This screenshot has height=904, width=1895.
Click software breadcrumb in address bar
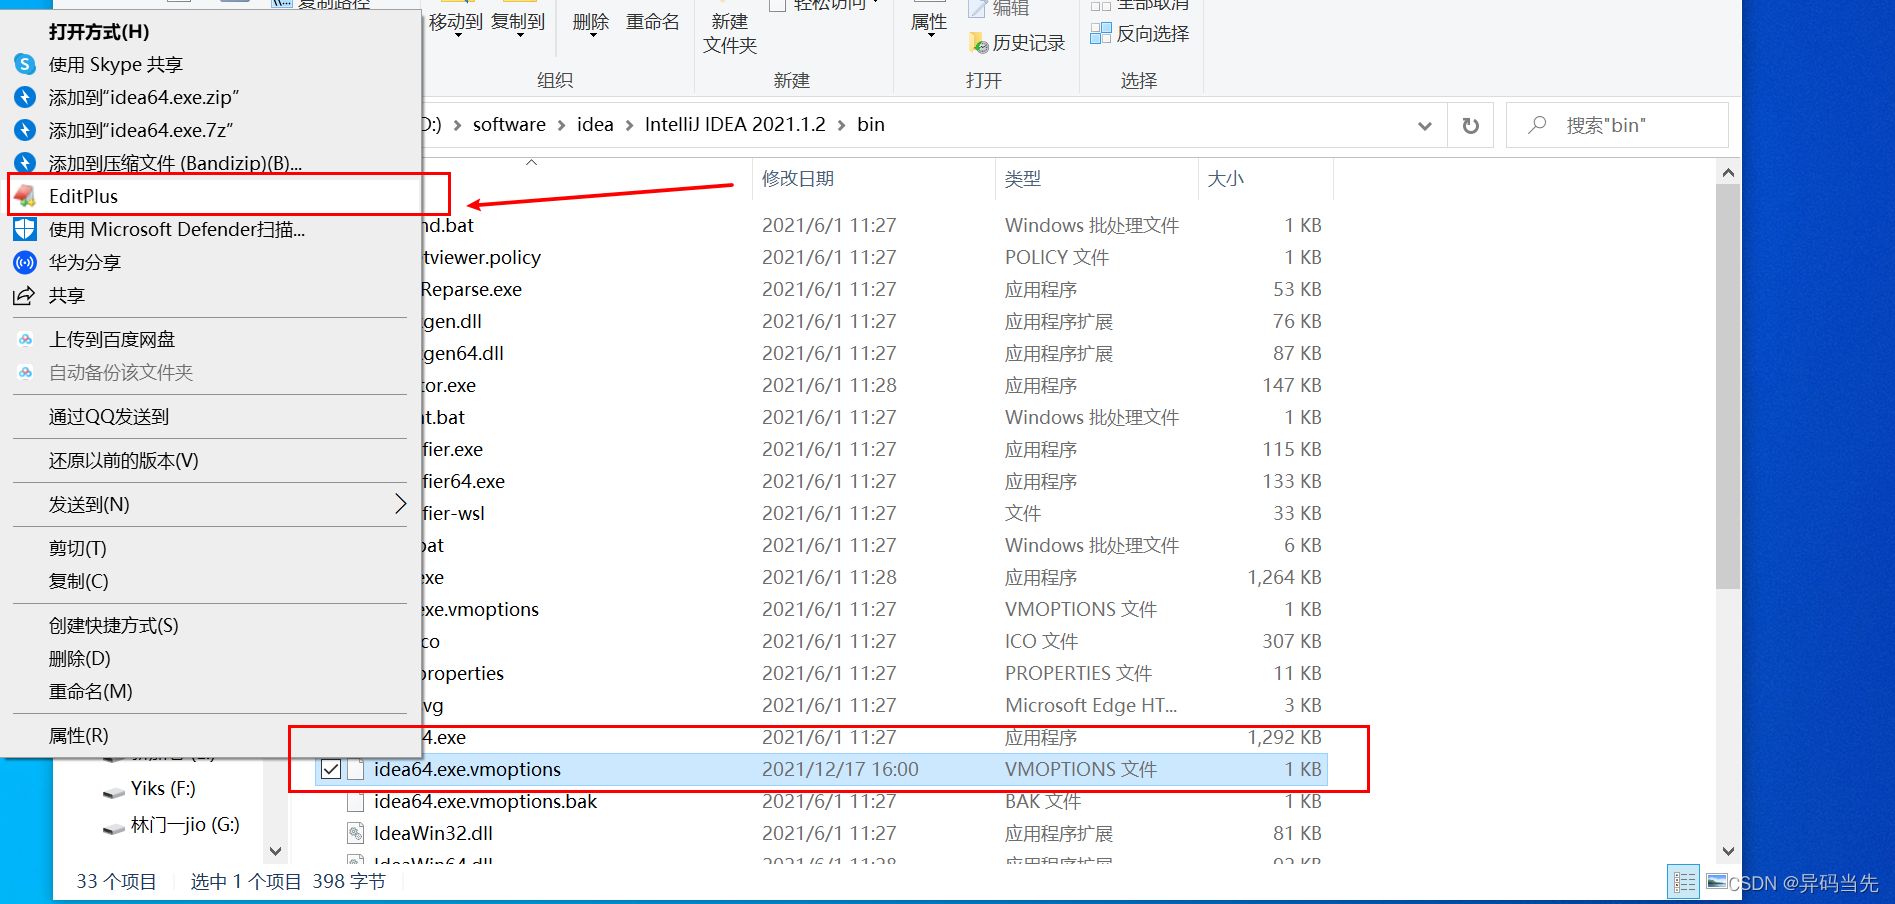click(509, 125)
